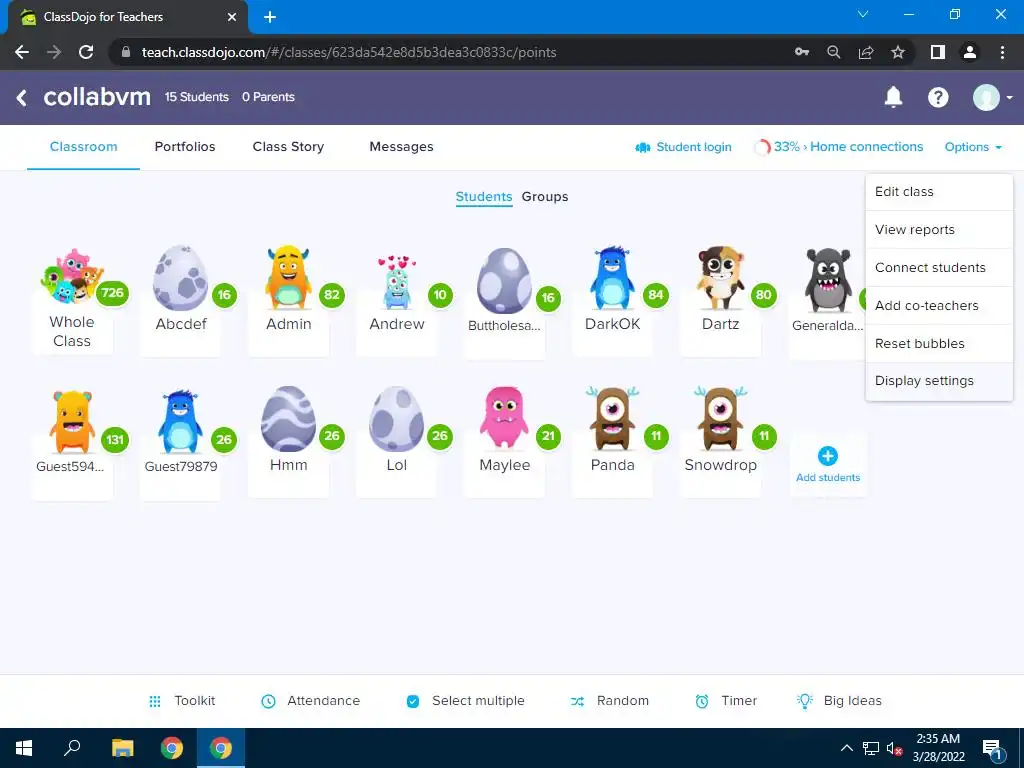
Task: Choose View reports from menu
Action: (x=938, y=230)
